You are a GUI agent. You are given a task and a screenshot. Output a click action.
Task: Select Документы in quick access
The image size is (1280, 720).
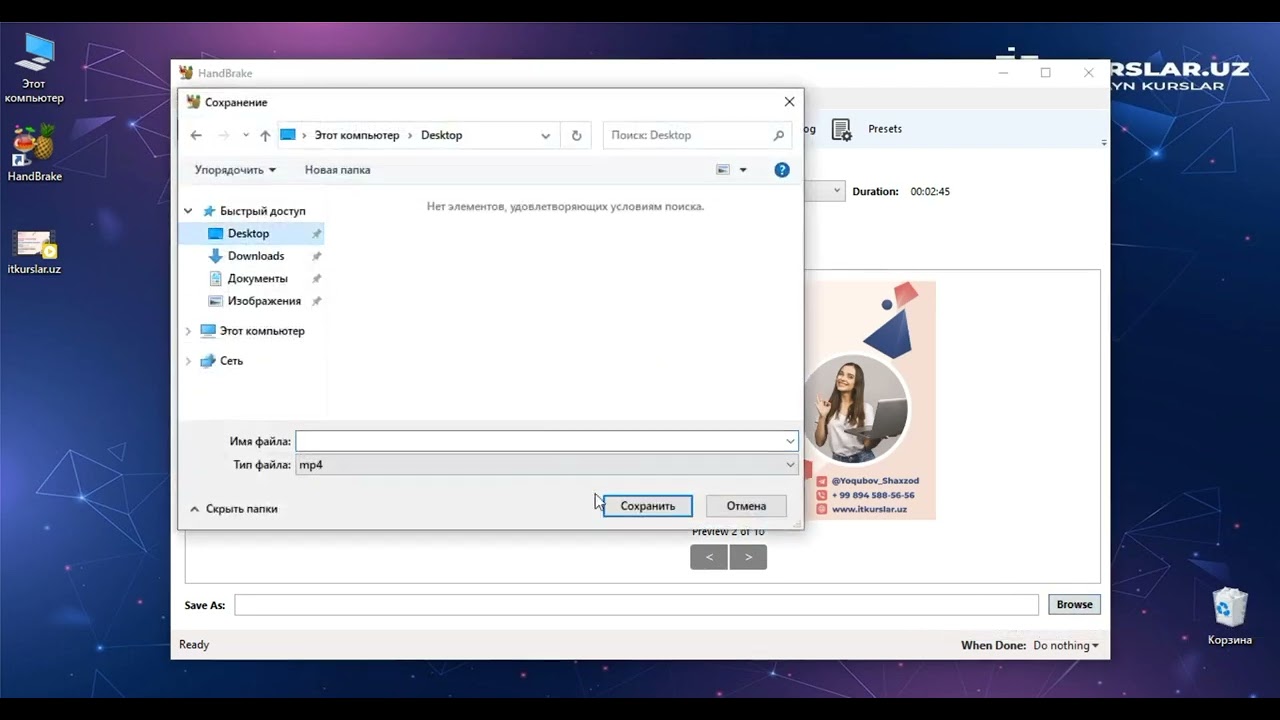coord(257,279)
